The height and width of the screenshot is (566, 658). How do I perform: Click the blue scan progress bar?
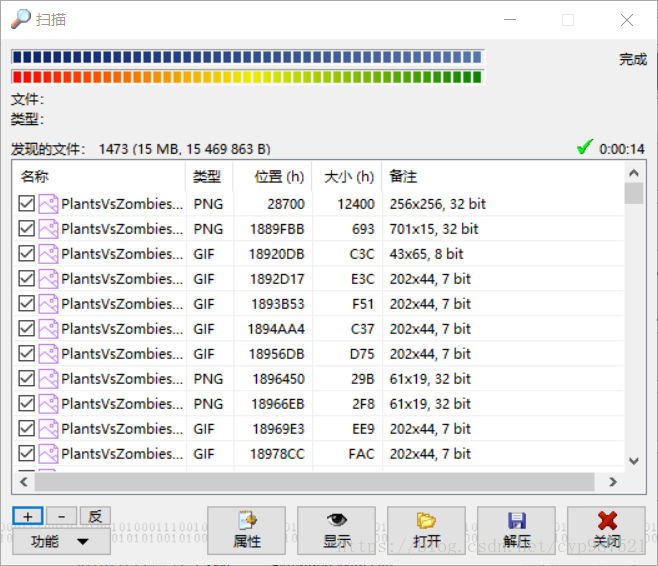(248, 57)
